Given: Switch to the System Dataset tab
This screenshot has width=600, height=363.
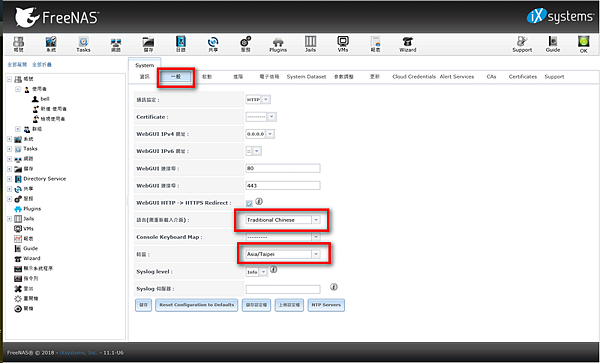Looking at the screenshot, I should (306, 77).
